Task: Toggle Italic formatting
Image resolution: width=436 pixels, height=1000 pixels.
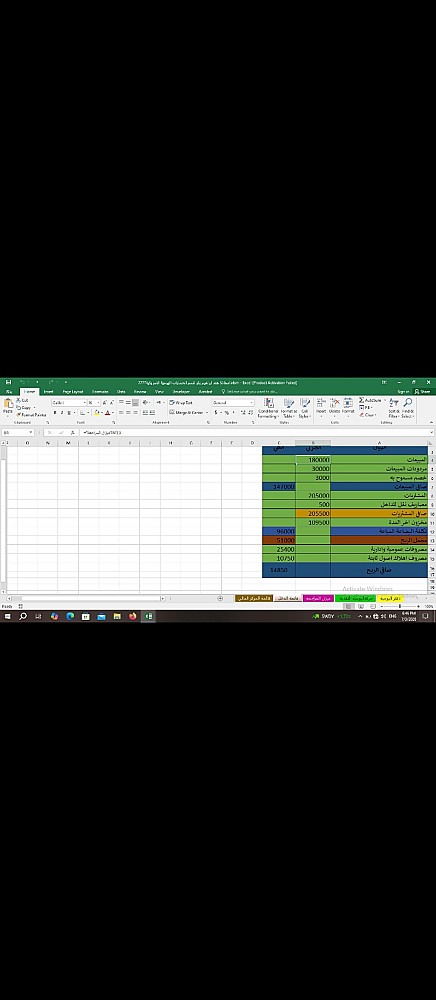Action: [61, 413]
